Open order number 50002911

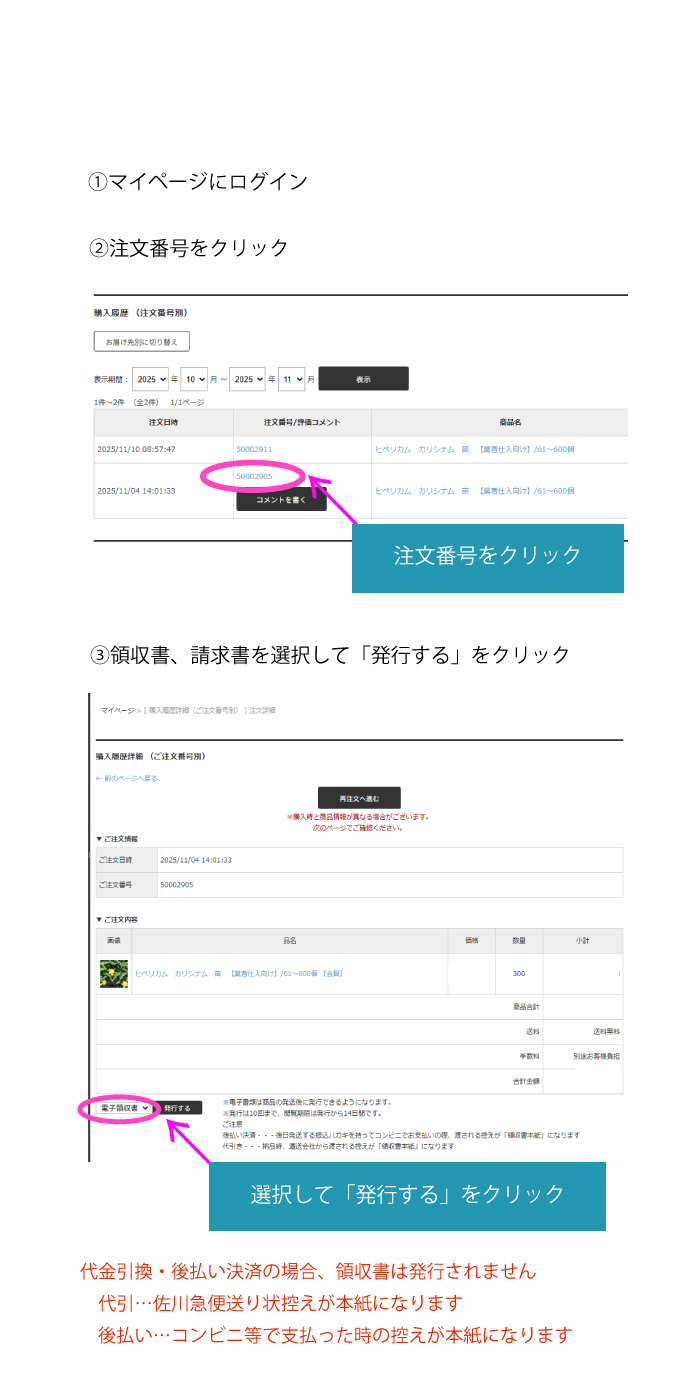pos(254,450)
